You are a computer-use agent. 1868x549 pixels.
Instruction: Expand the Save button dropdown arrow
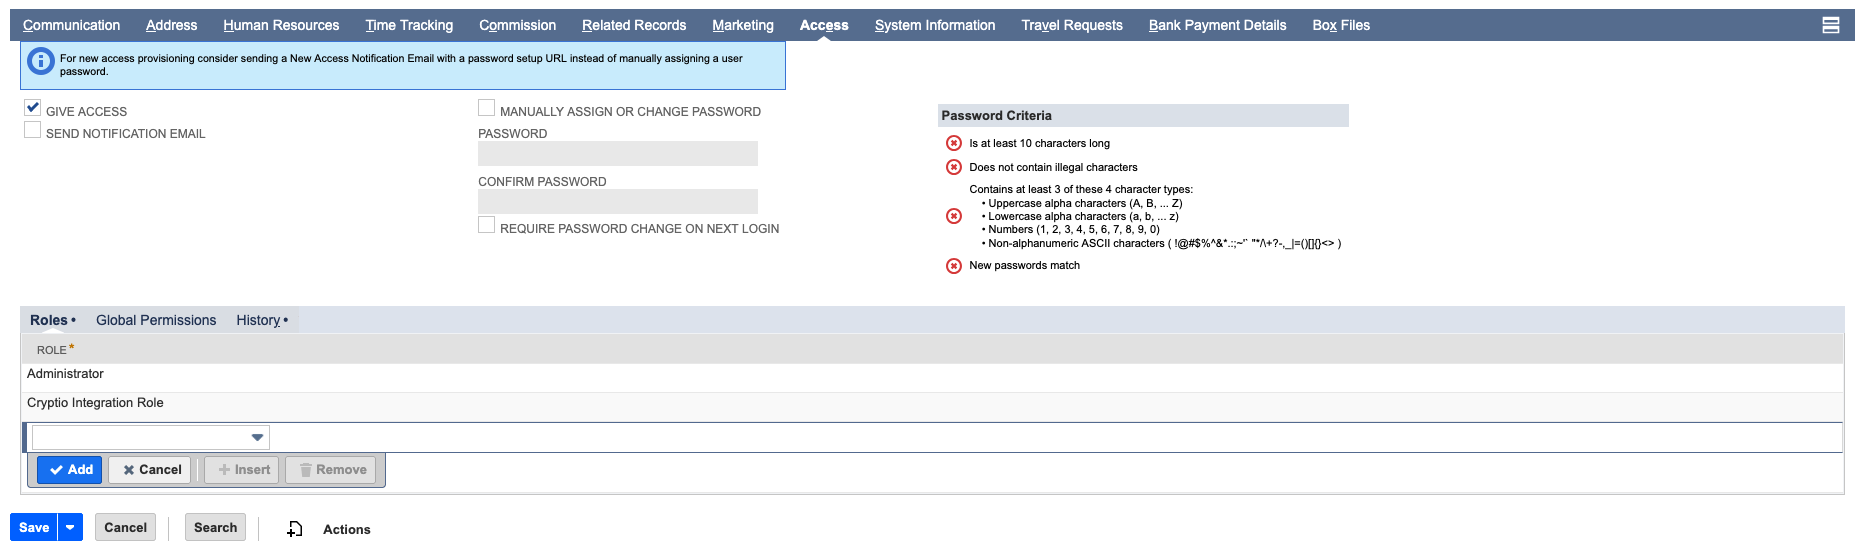tap(70, 527)
